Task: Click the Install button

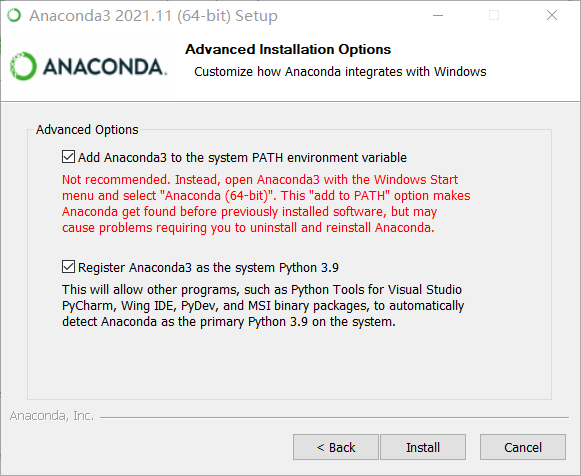Action: point(423,447)
